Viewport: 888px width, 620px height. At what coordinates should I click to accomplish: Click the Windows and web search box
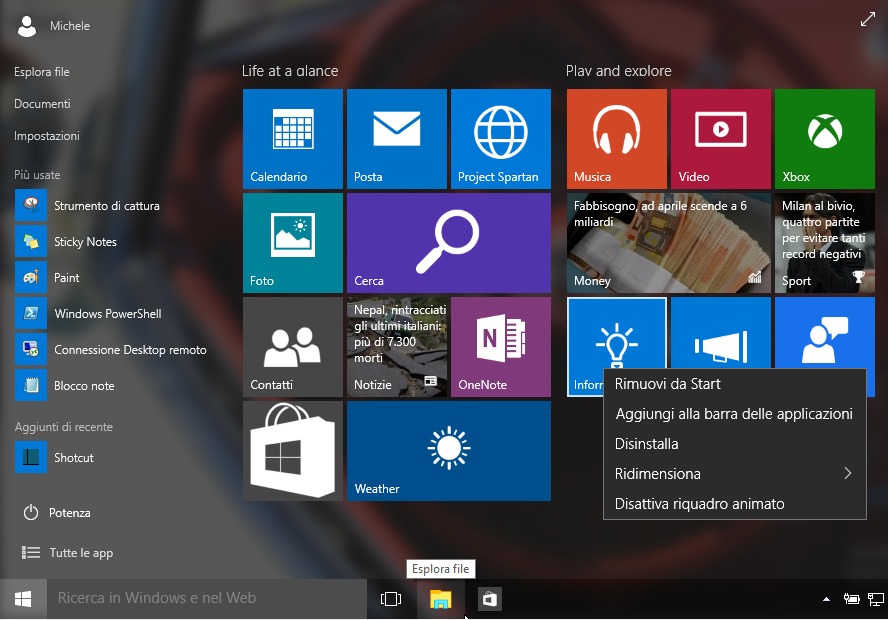(x=206, y=599)
